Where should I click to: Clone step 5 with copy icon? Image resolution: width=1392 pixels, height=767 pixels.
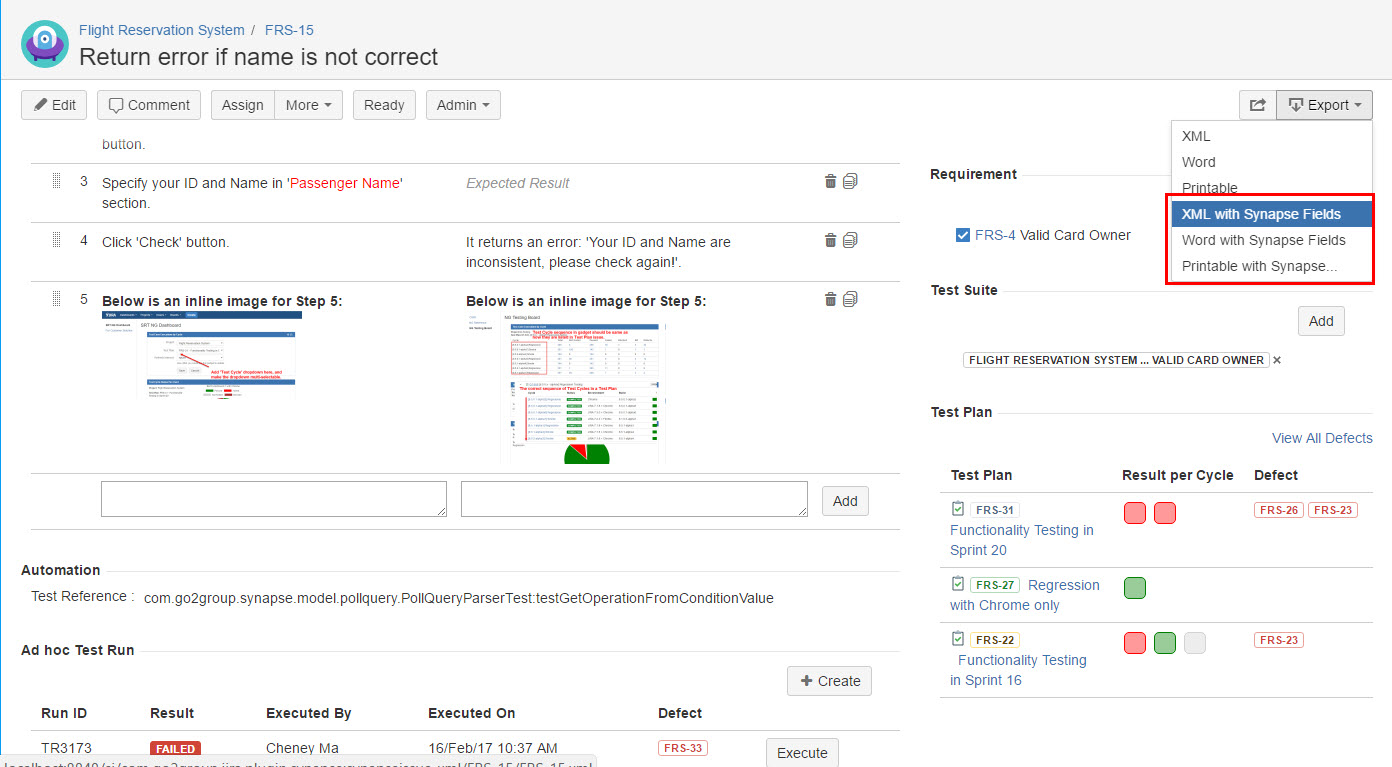coord(850,299)
